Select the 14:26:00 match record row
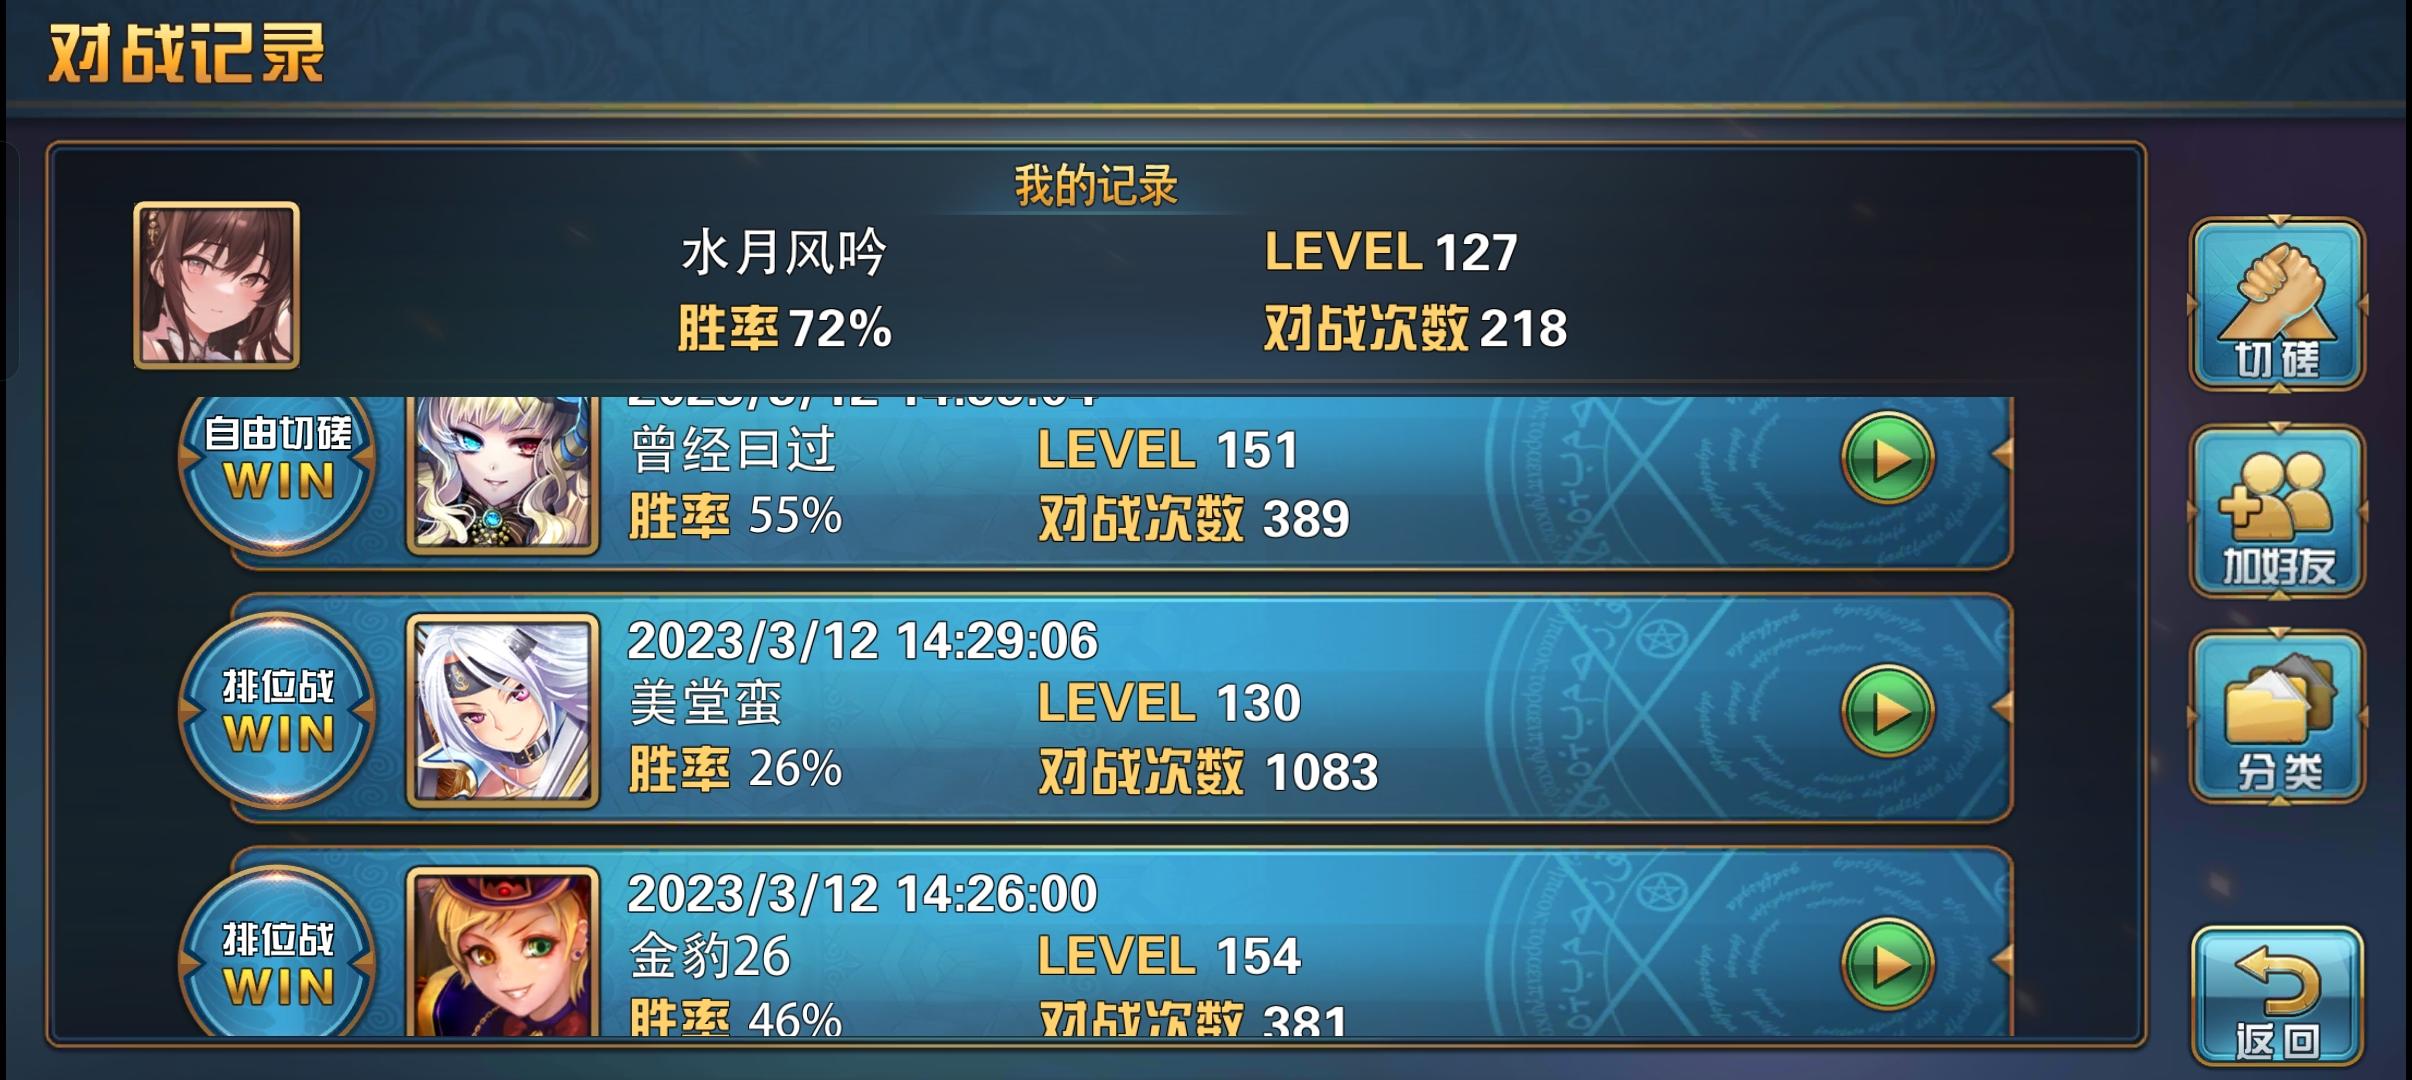This screenshot has width=2412, height=1080. pos(1121,942)
